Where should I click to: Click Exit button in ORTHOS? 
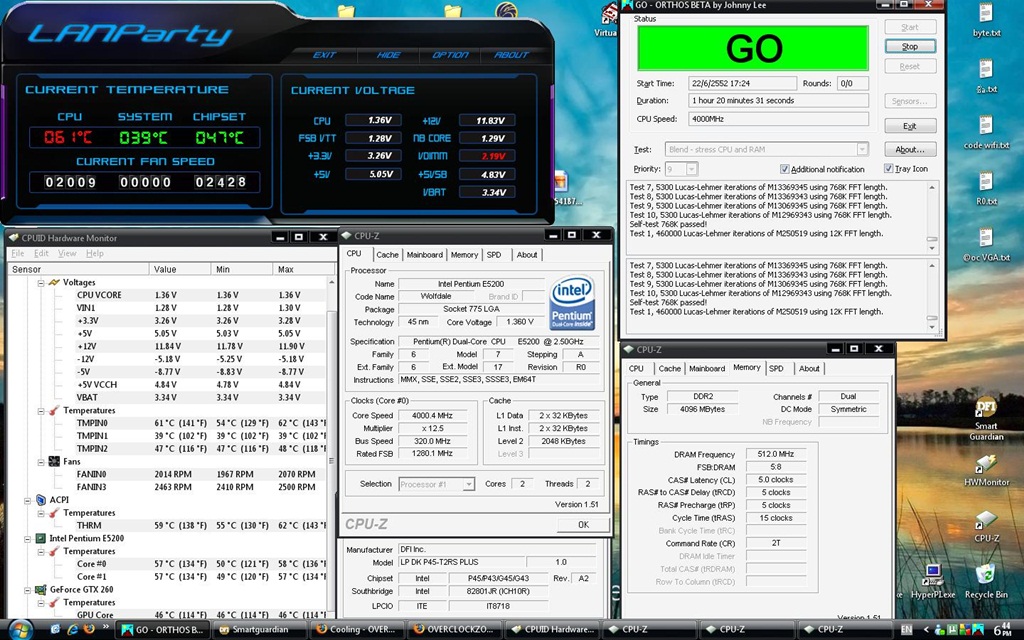click(x=910, y=126)
